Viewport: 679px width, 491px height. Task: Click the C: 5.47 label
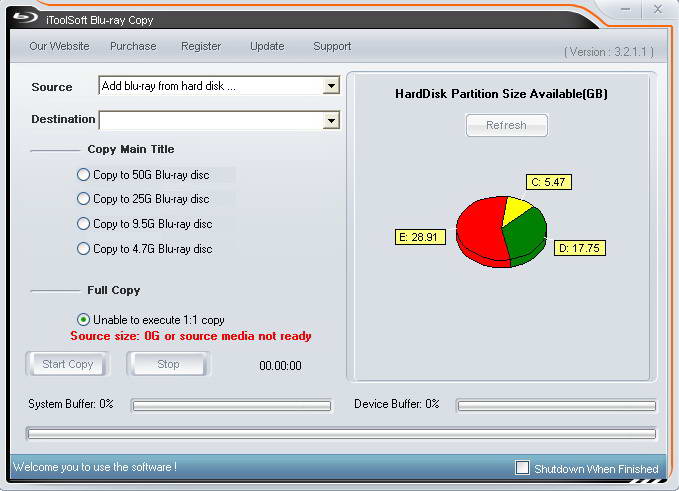(x=549, y=182)
